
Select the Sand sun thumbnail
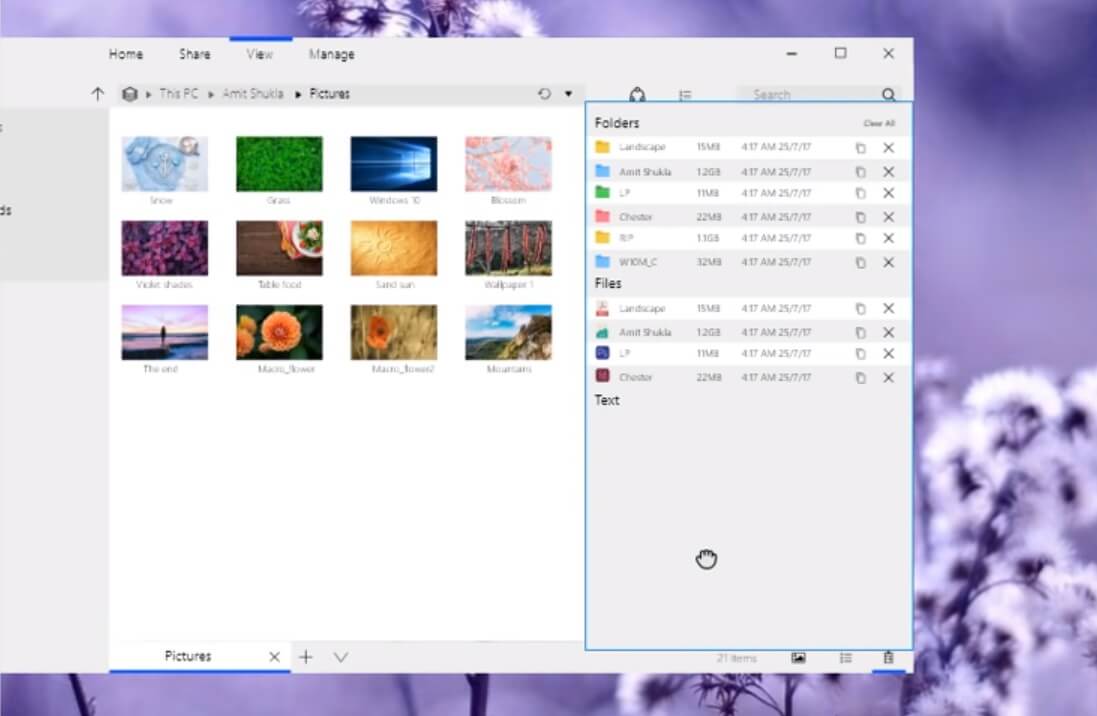[x=394, y=248]
